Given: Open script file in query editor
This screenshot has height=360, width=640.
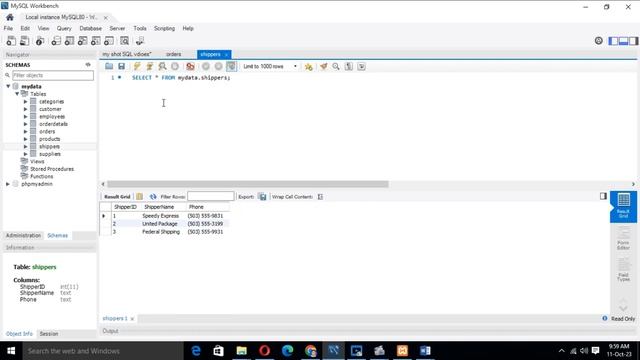Looking at the screenshot, I should click(x=109, y=66).
